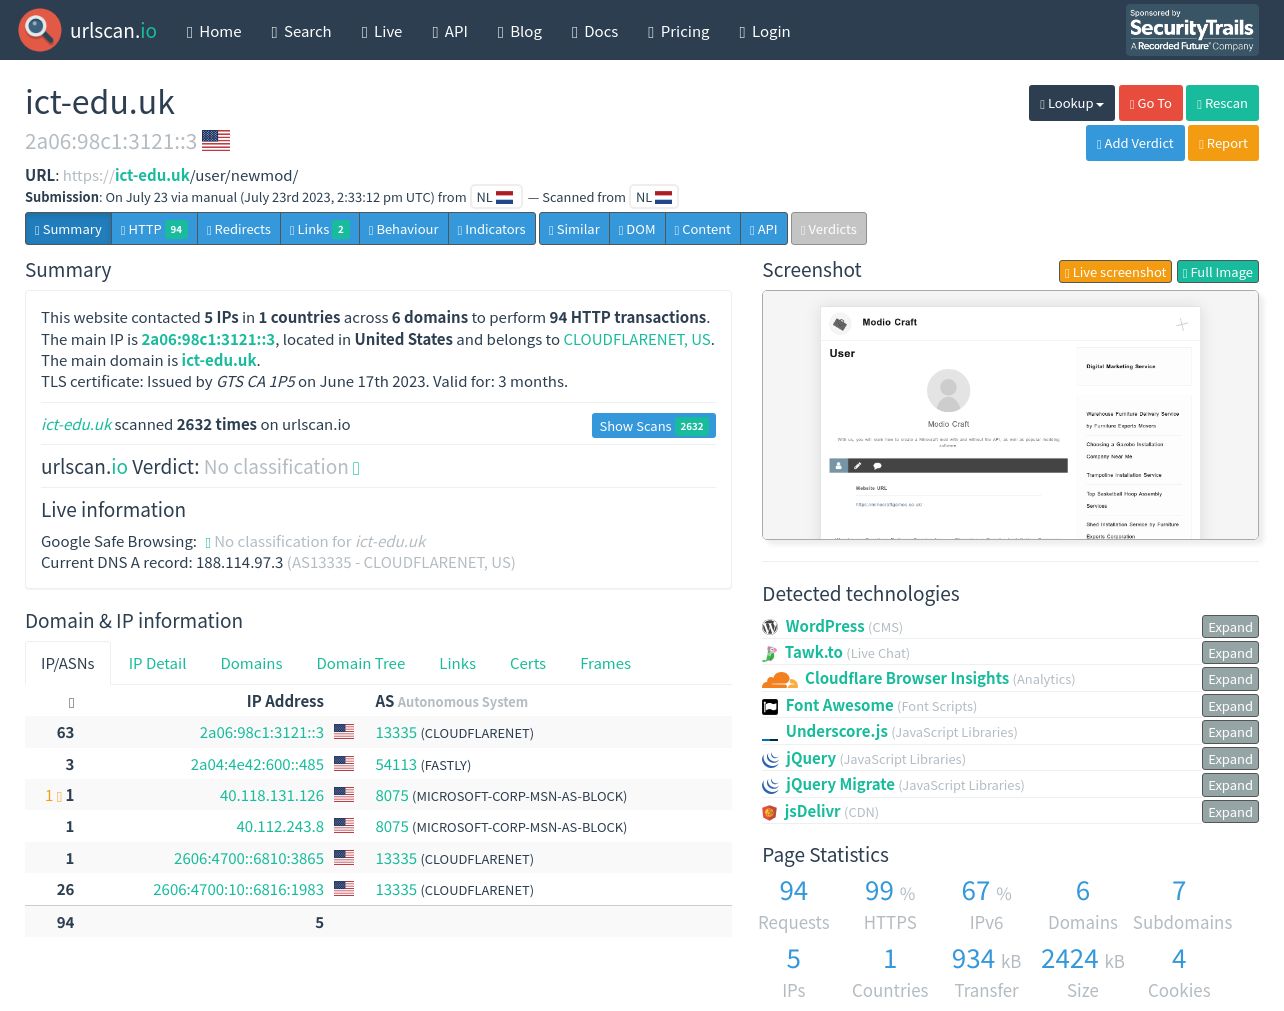This screenshot has width=1284, height=1011.
Task: Open the DOM tab
Action: pyautogui.click(x=637, y=229)
